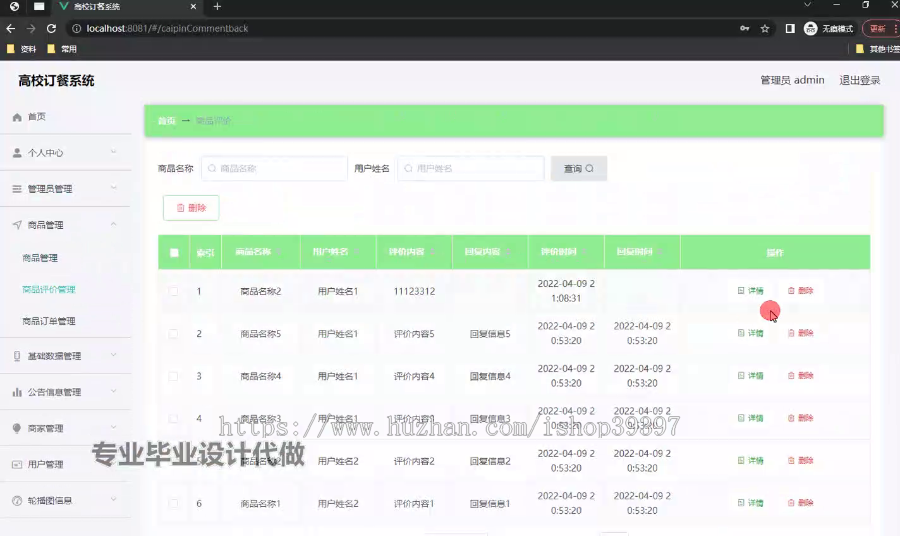Expand 商家管理 submenu chevron
900x536 pixels.
tap(113, 428)
